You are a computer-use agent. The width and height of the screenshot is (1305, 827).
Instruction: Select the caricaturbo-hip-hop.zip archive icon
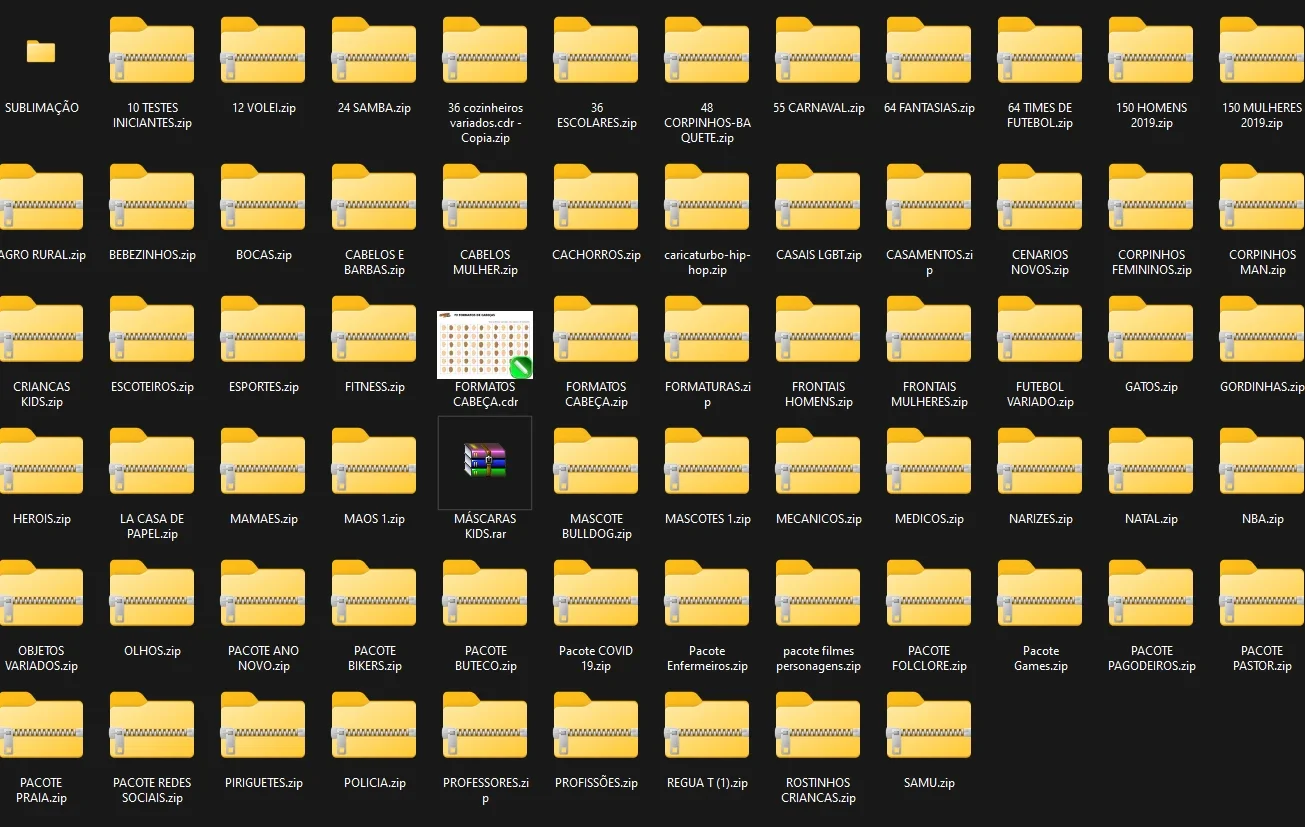[x=707, y=197]
